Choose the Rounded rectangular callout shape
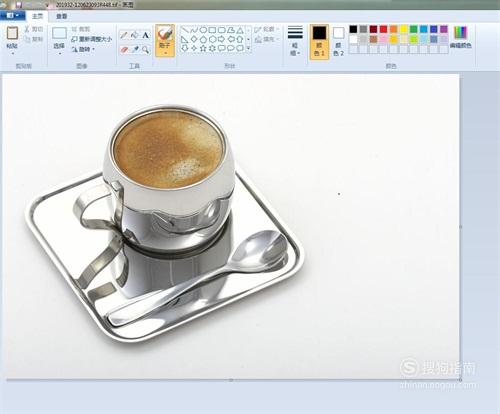Viewport: 500px width, 414px height. [x=221, y=48]
